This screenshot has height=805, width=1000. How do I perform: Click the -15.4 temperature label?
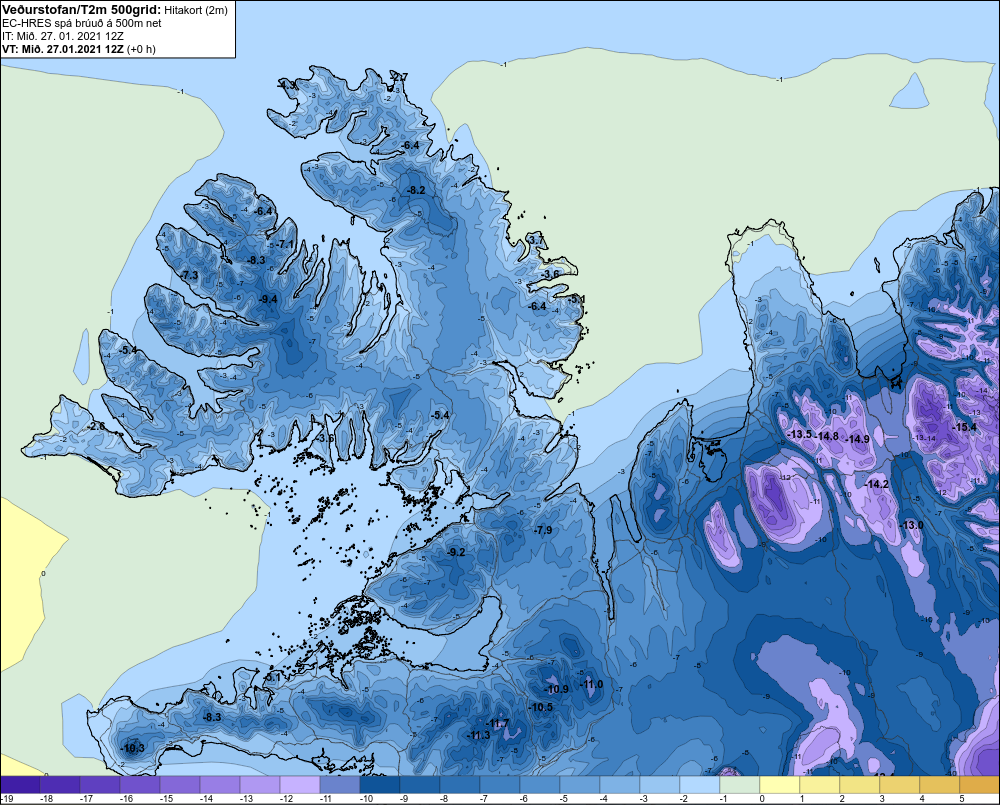click(x=964, y=427)
